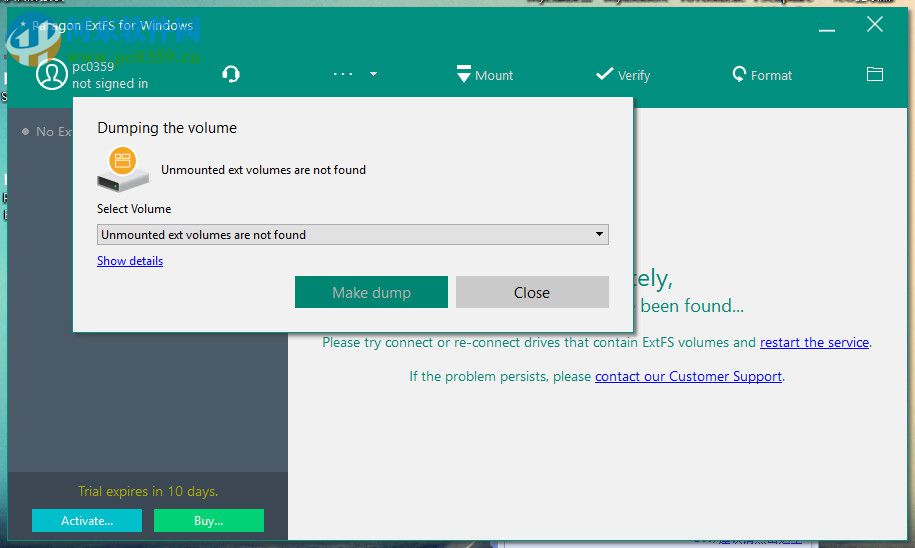The image size is (915, 548).
Task: Open the three-dots more options menu
Action: 343,74
